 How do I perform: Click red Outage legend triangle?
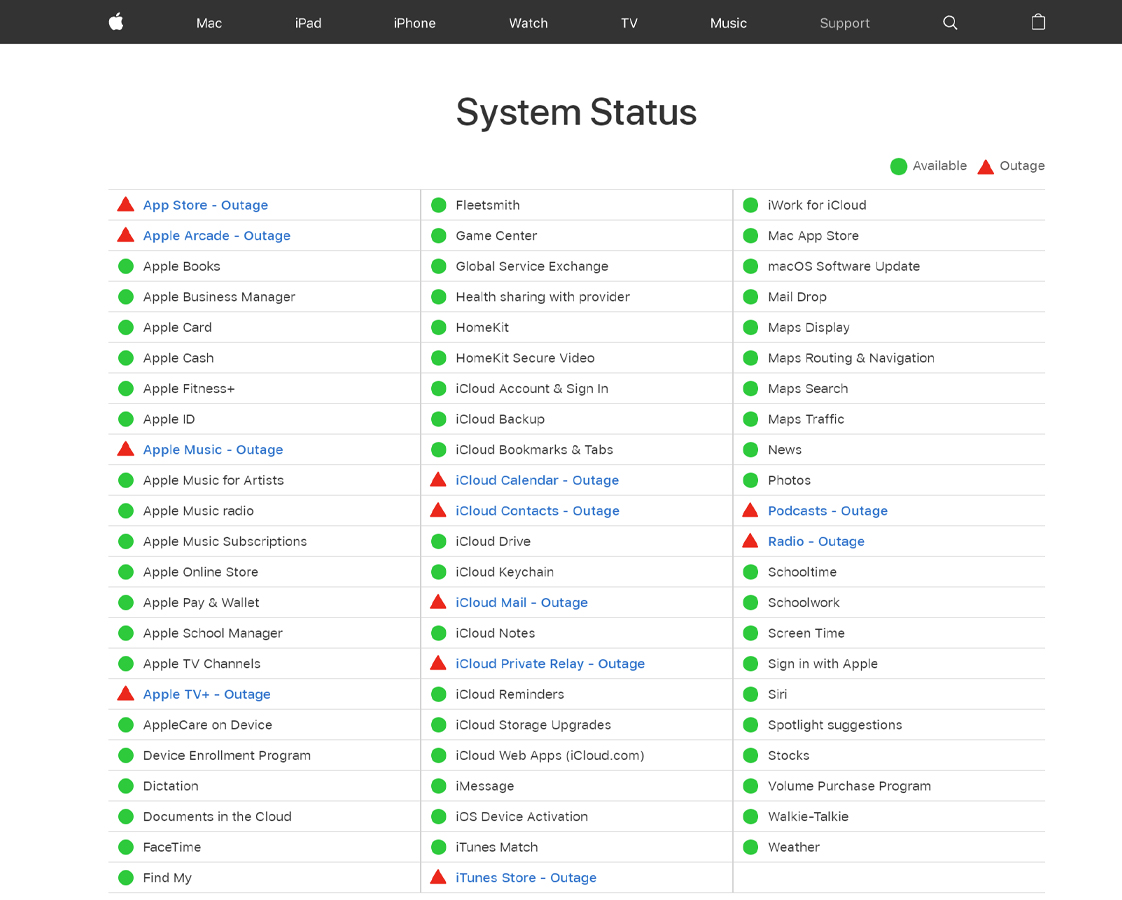pyautogui.click(x=986, y=167)
